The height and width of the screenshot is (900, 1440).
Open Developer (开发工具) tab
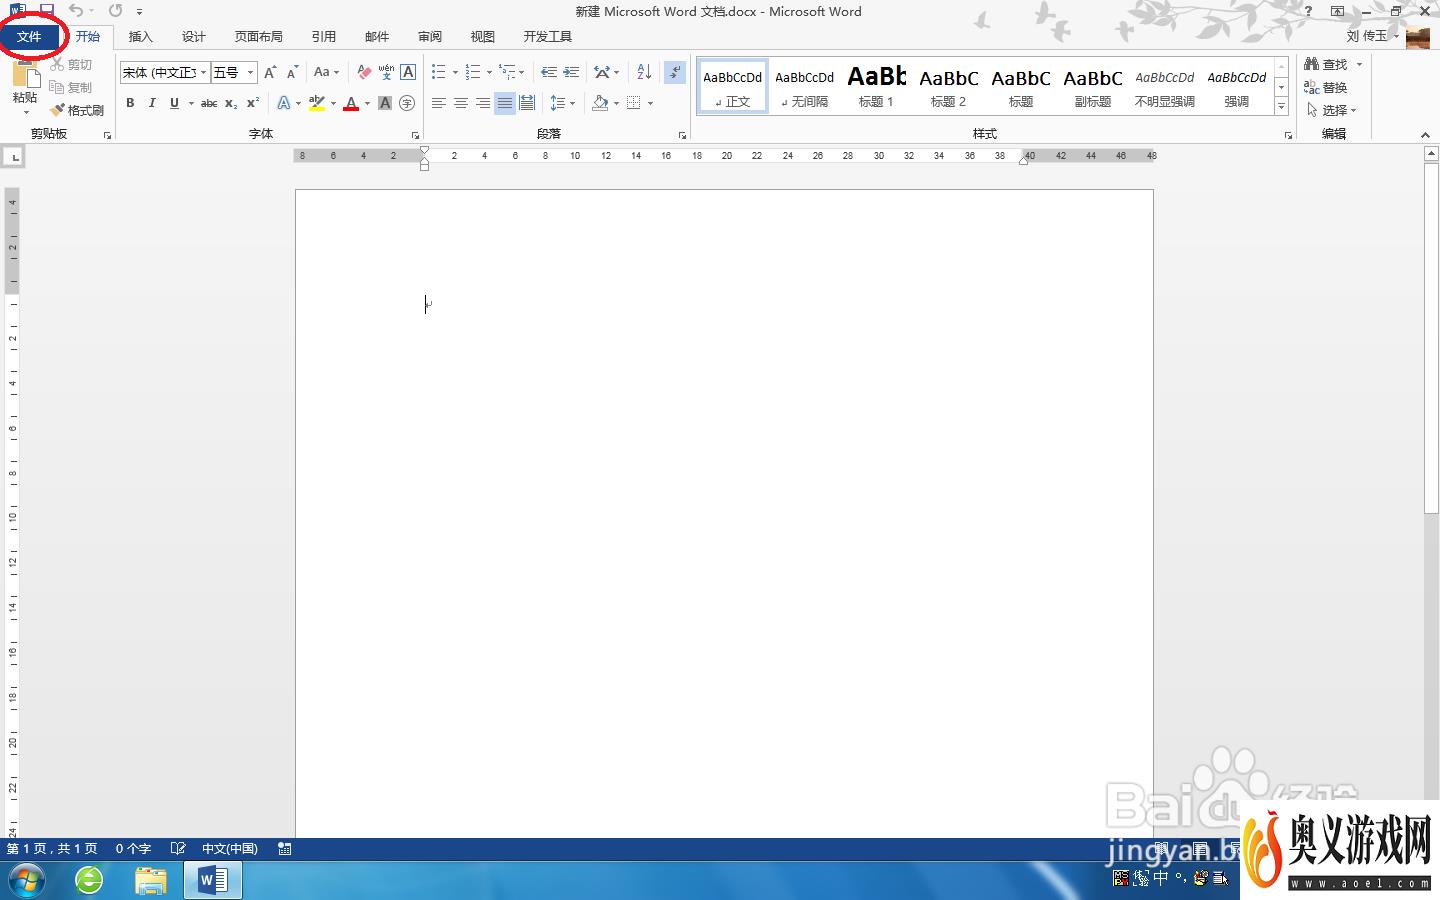(x=548, y=36)
